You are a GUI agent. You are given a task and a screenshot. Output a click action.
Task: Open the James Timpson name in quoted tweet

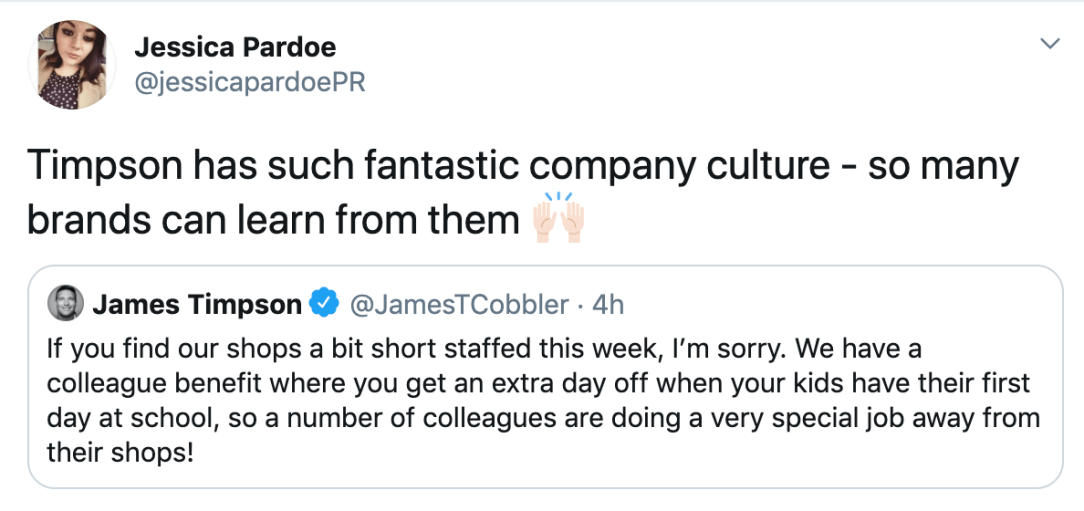click(196, 304)
